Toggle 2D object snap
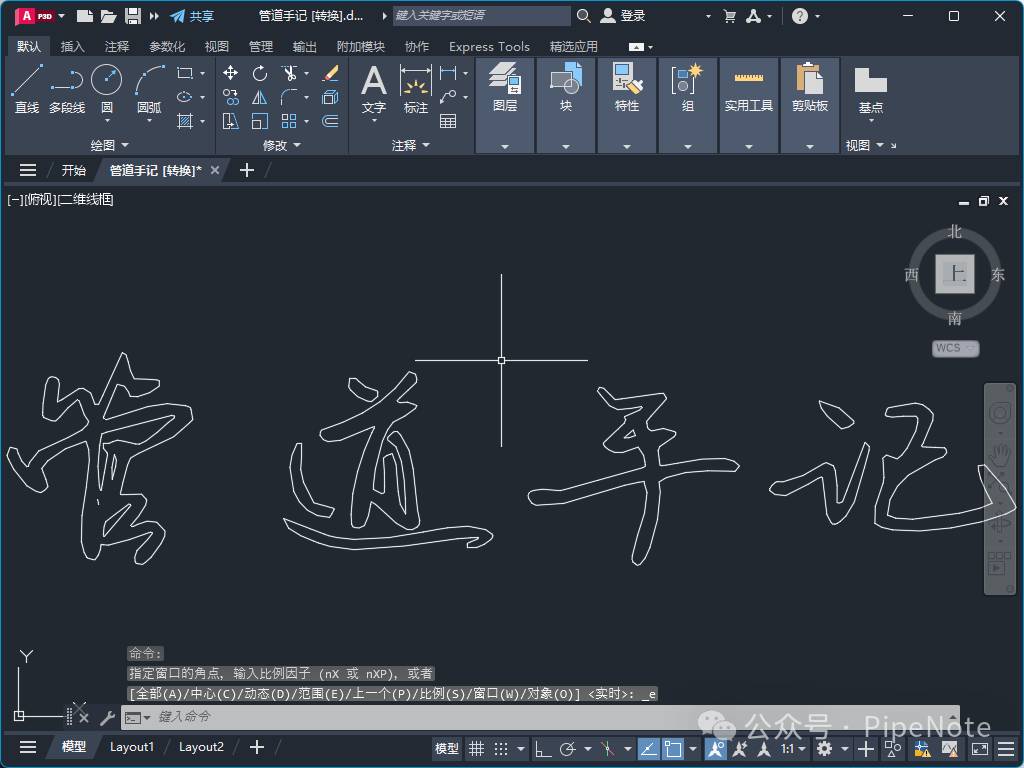 click(x=673, y=748)
